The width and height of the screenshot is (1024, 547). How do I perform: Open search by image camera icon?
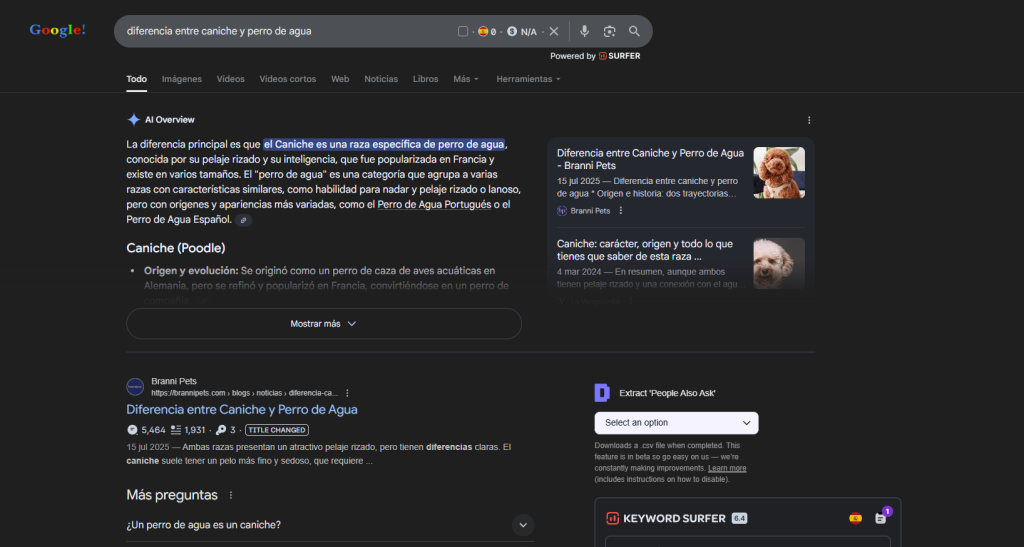click(609, 31)
